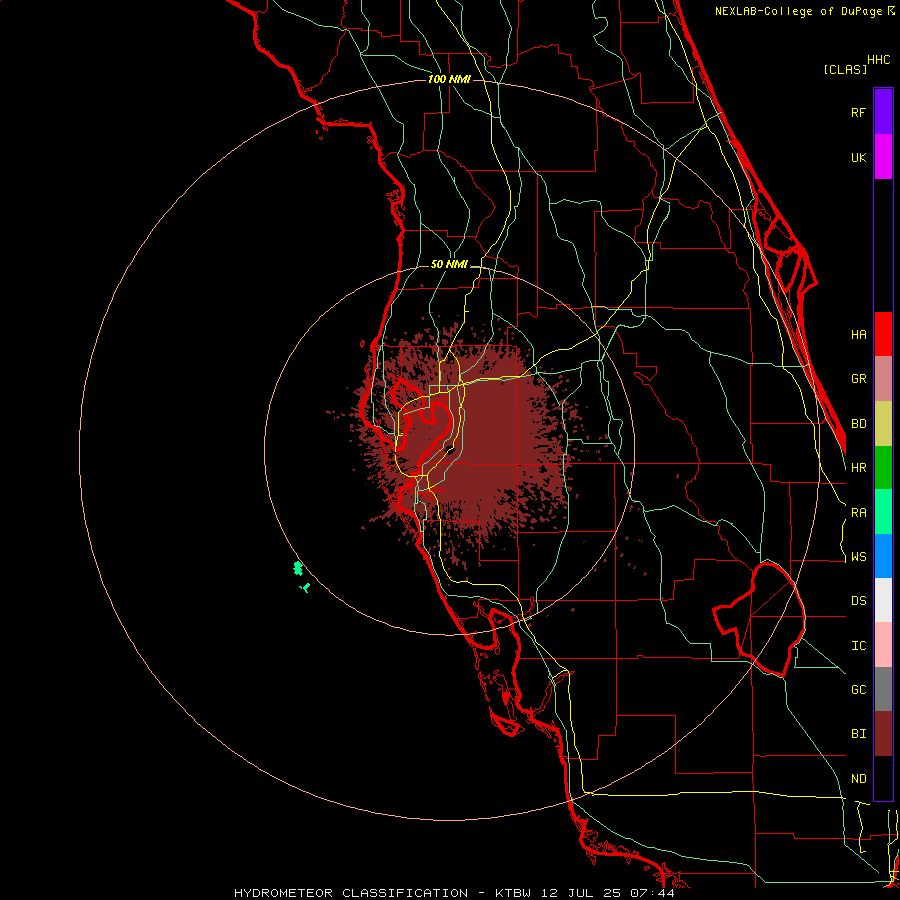Click the green rain echo offshore
This screenshot has width=900, height=900.
298,569
